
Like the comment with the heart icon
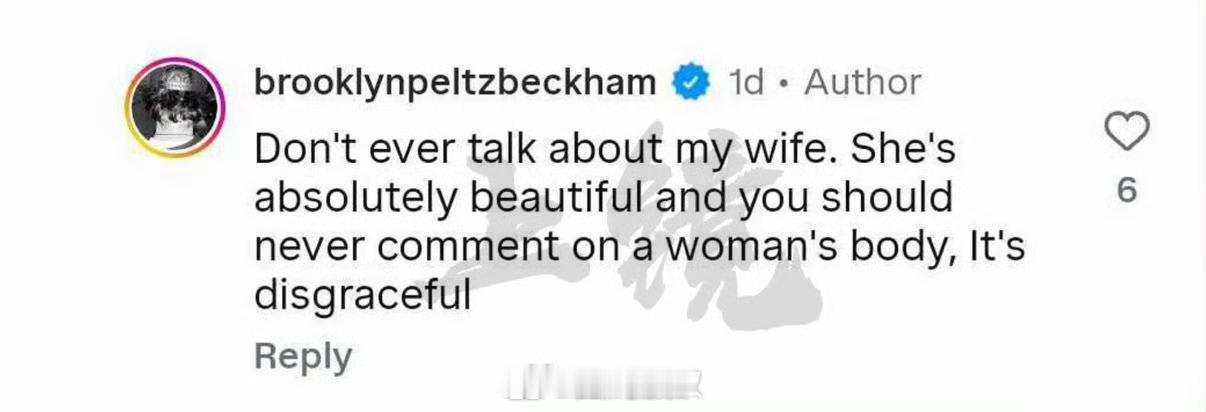(x=1126, y=131)
